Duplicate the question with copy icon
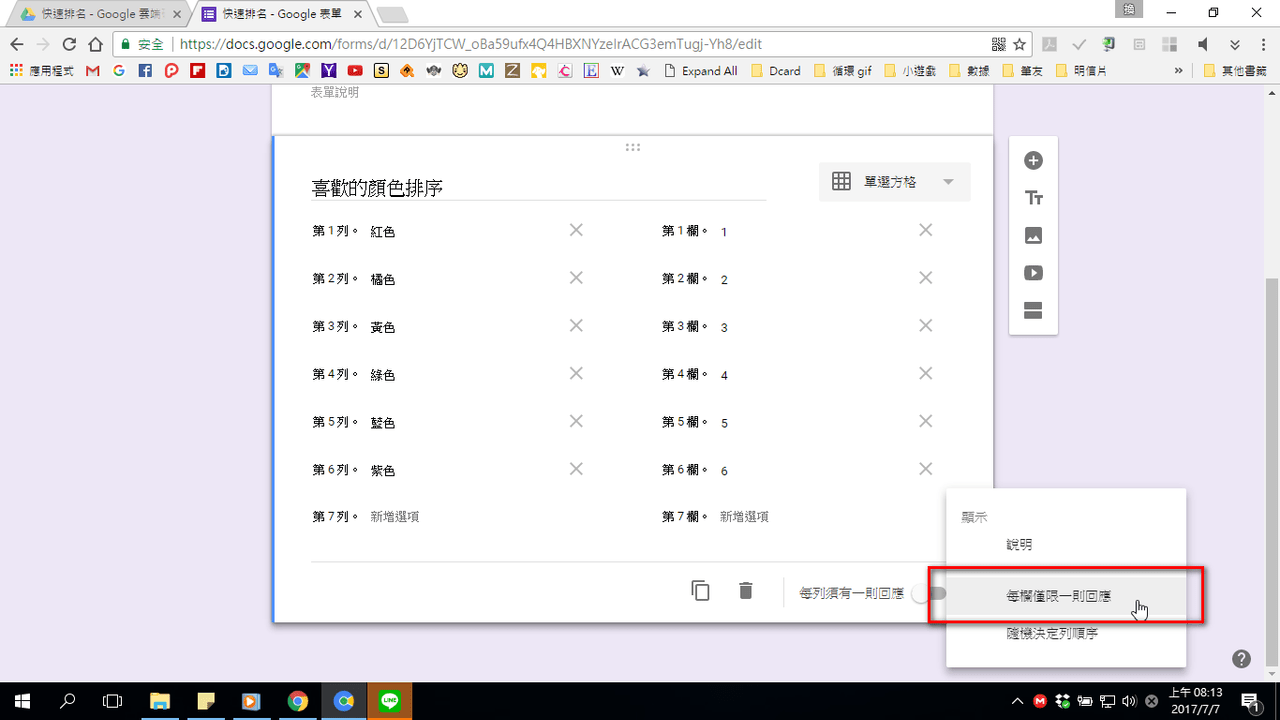The width and height of the screenshot is (1280, 720). click(700, 591)
